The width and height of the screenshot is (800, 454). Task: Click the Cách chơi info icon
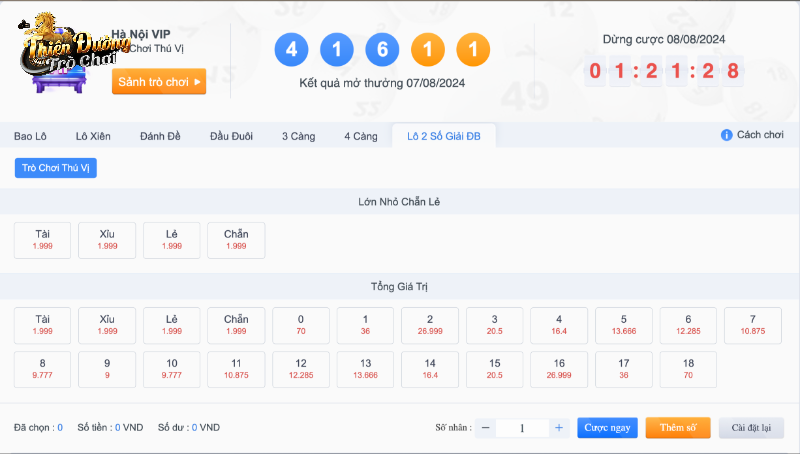pos(727,135)
